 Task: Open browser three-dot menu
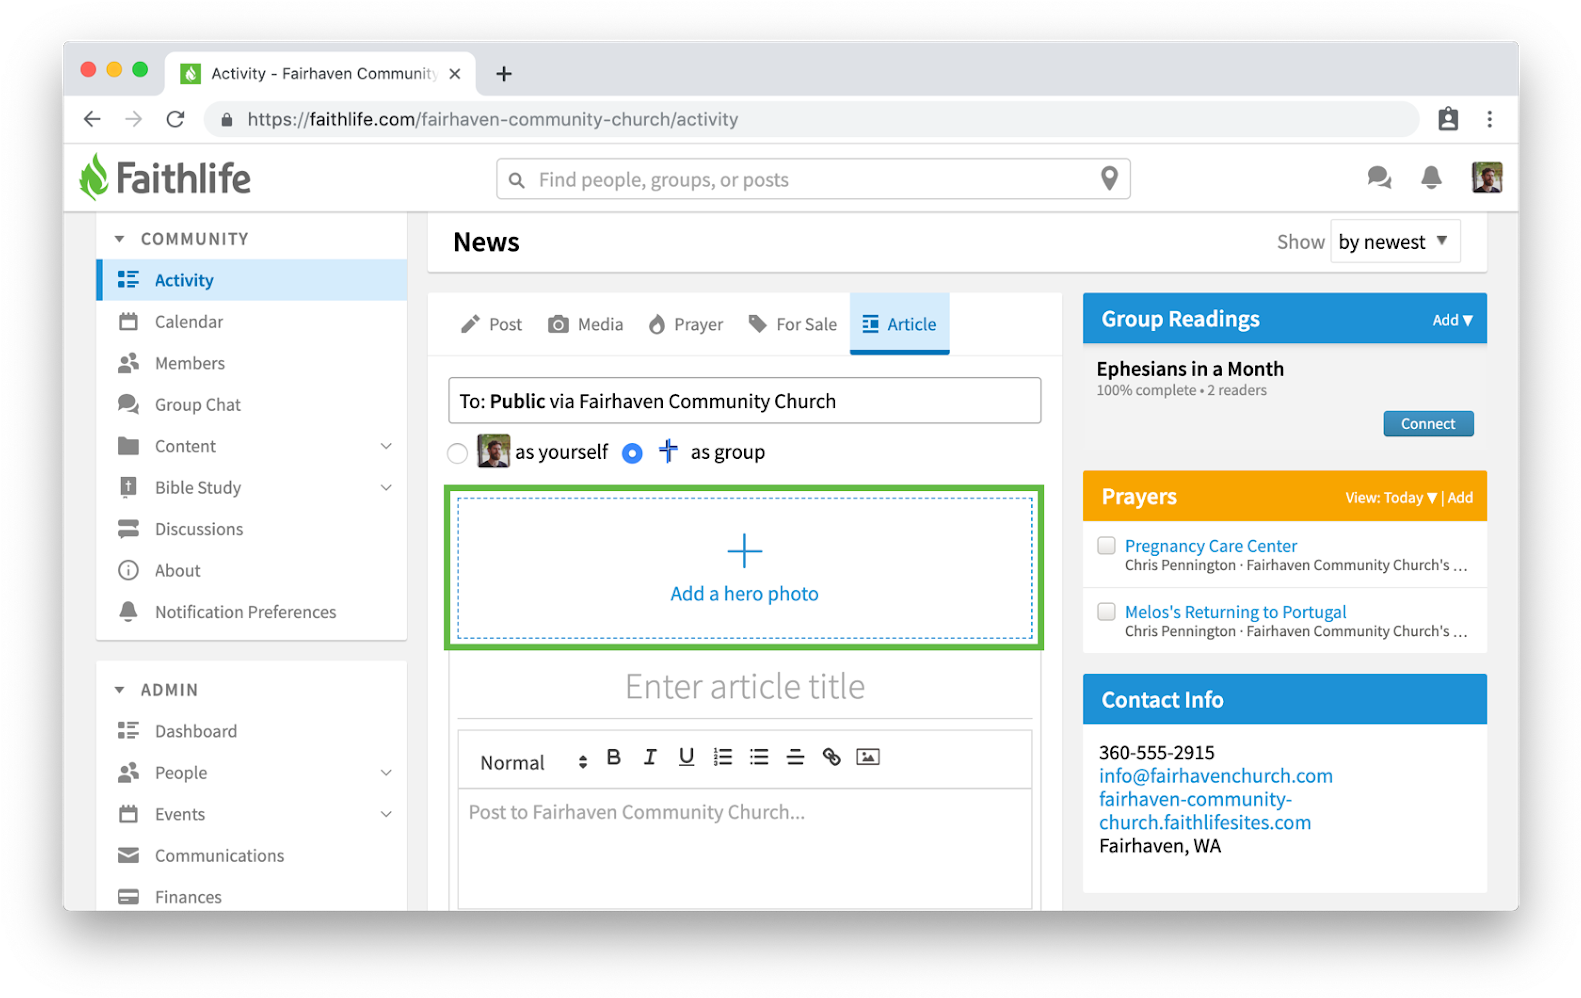(x=1489, y=119)
